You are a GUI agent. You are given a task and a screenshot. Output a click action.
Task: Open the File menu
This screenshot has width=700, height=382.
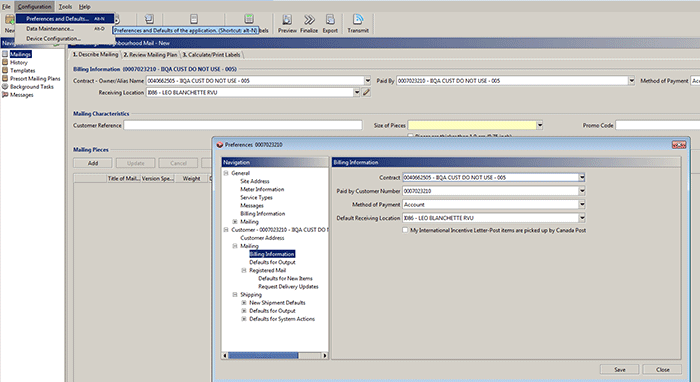coord(6,7)
